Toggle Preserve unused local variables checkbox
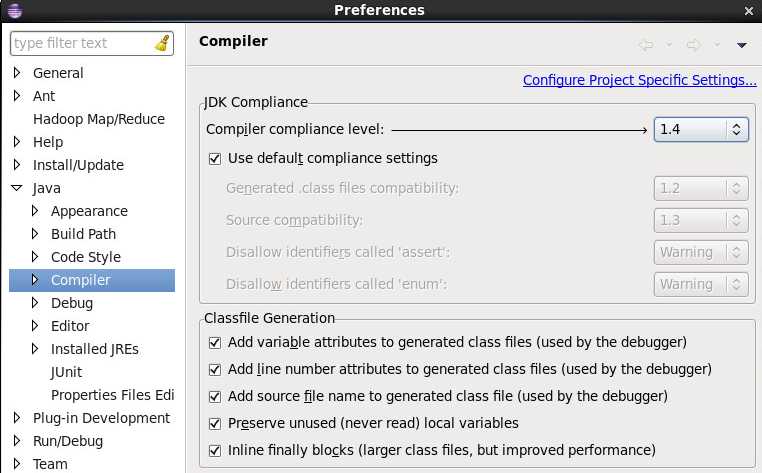This screenshot has height=473, width=762. click(x=215, y=424)
